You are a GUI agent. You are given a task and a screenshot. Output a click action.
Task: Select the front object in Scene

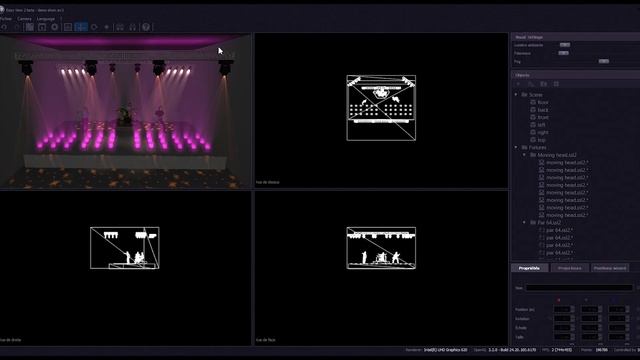pos(543,118)
